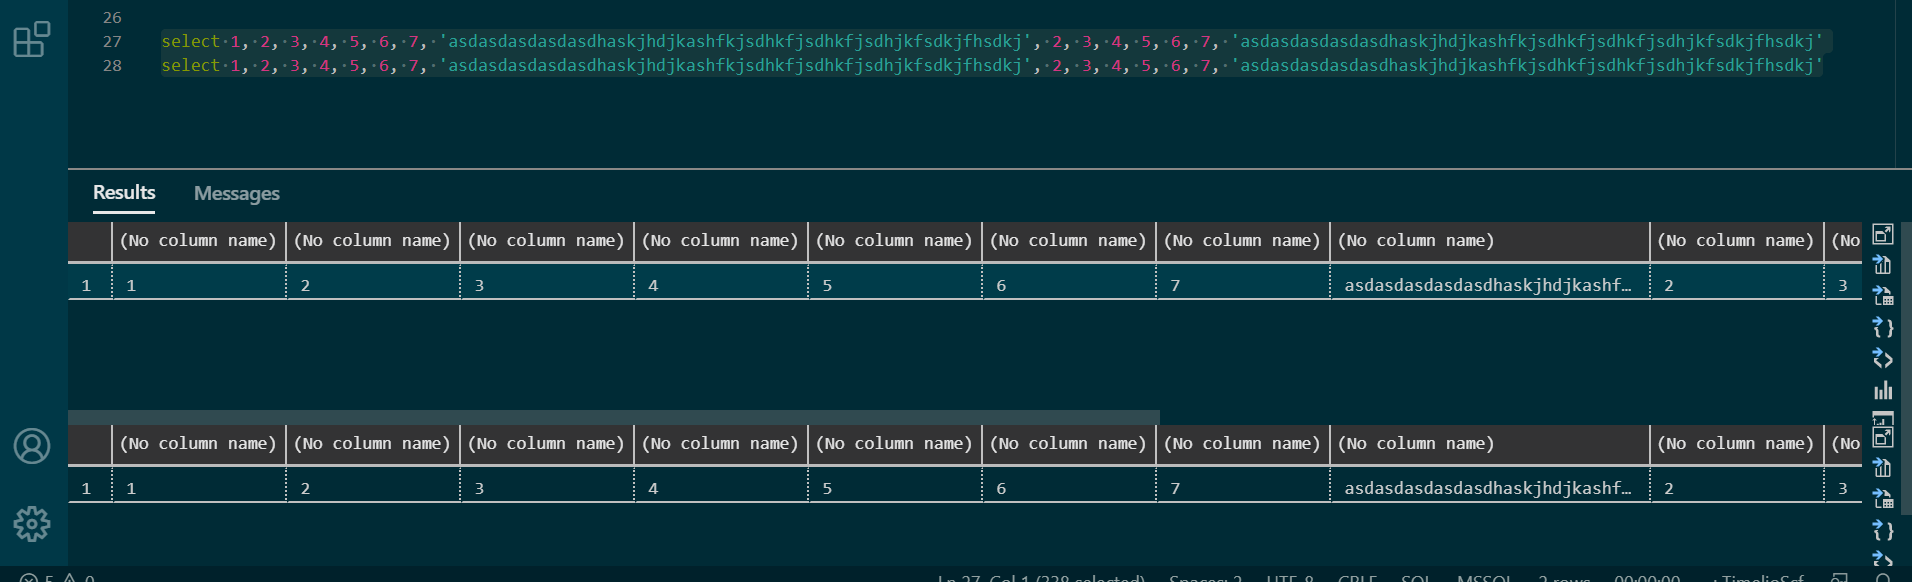Maximize the upper results grid

coord(1883,234)
